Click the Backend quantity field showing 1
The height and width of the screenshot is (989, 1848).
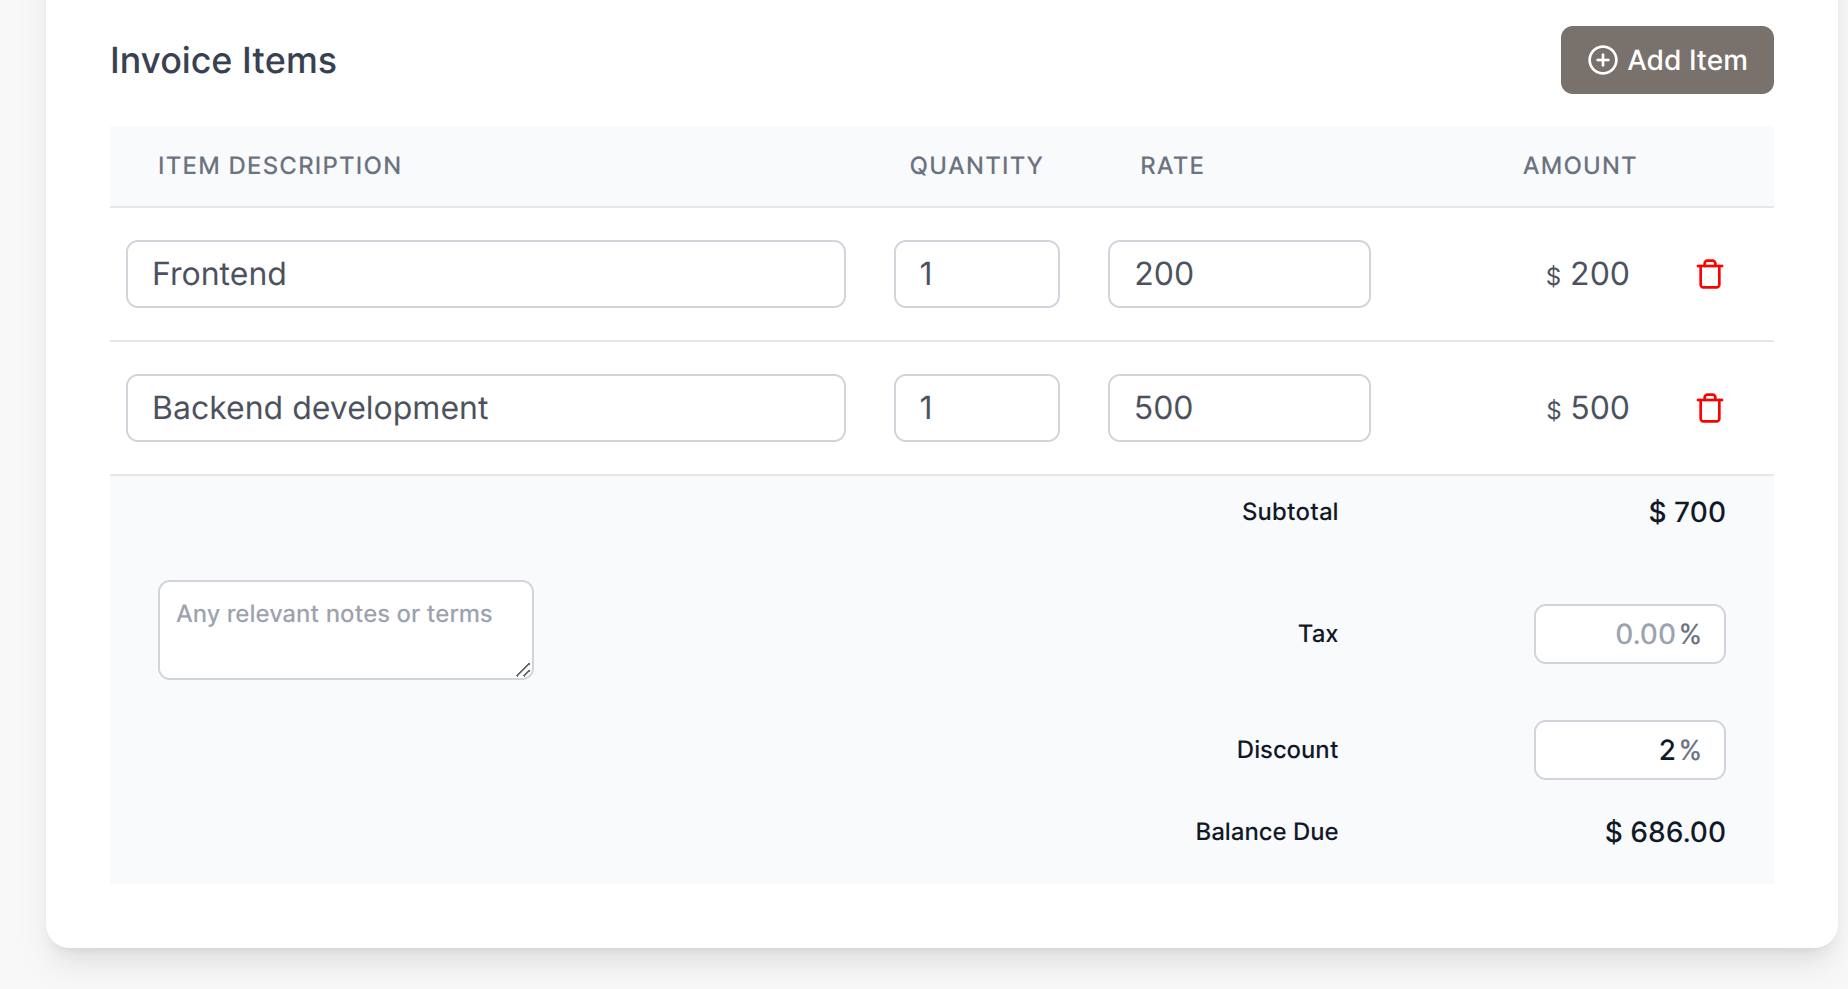pyautogui.click(x=976, y=408)
